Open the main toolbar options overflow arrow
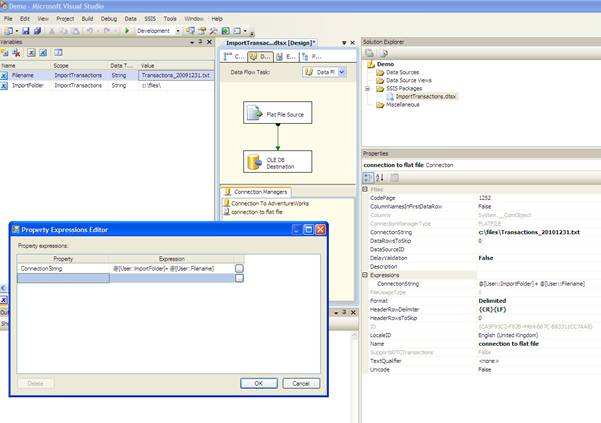The height and width of the screenshot is (423, 601). pos(251,33)
